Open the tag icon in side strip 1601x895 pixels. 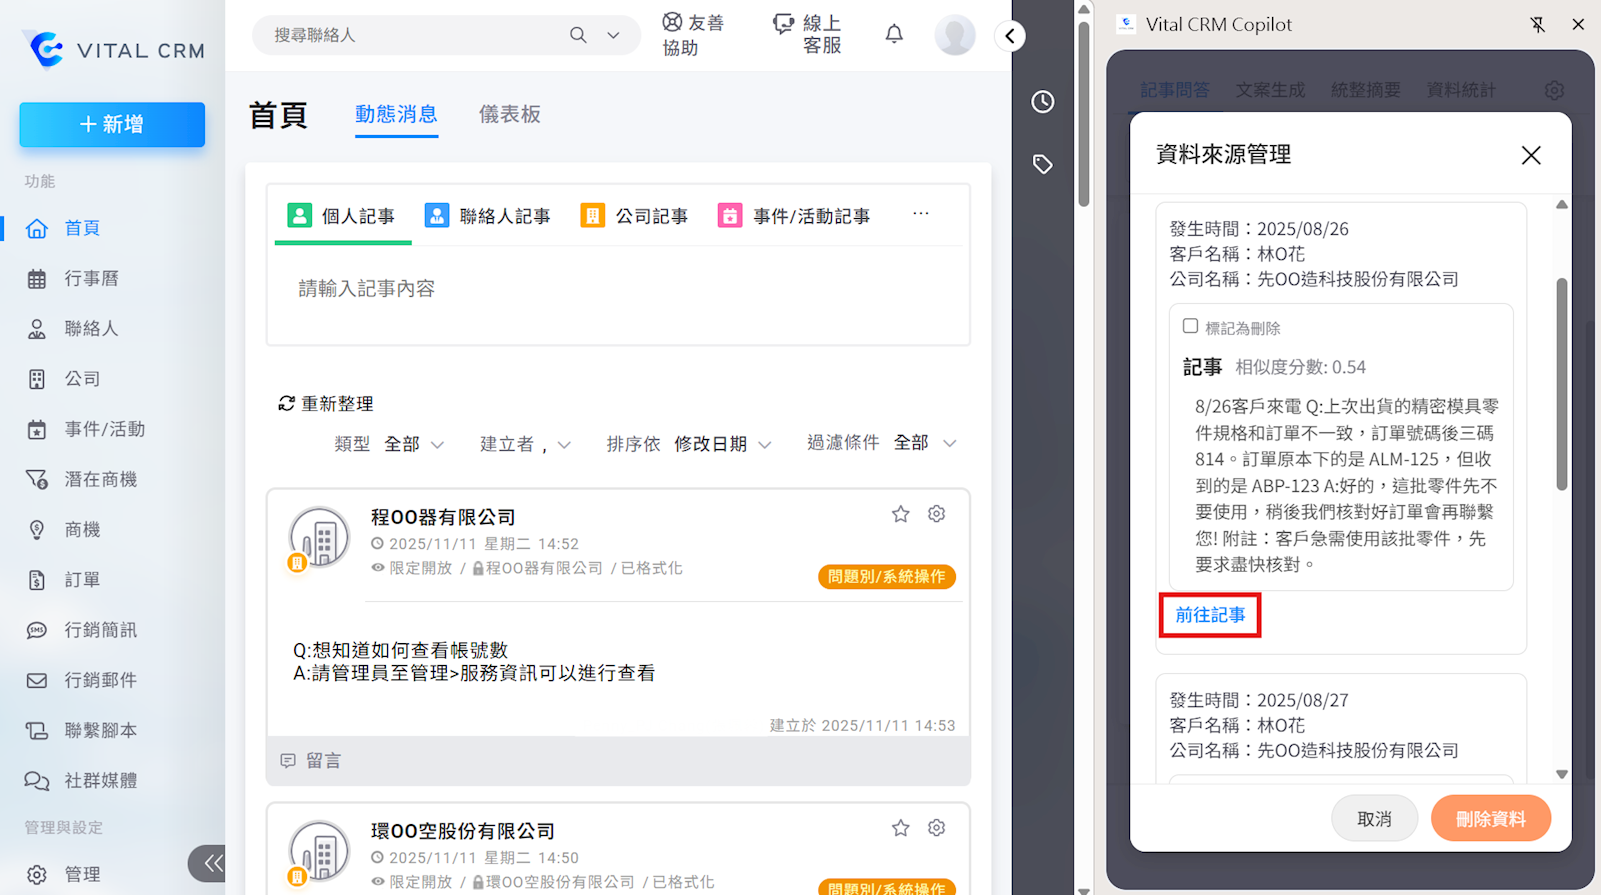coord(1042,164)
